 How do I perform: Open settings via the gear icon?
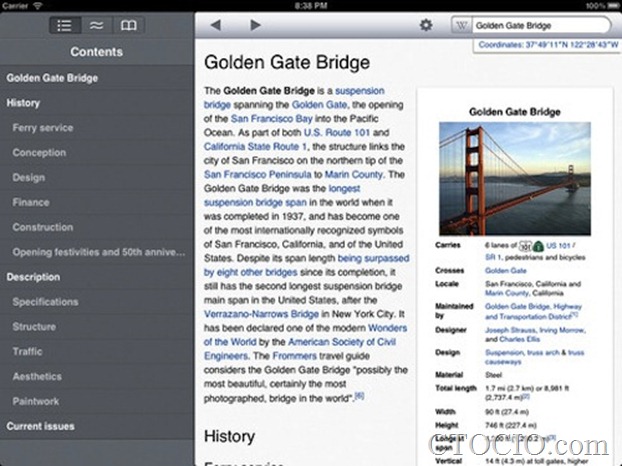(426, 25)
